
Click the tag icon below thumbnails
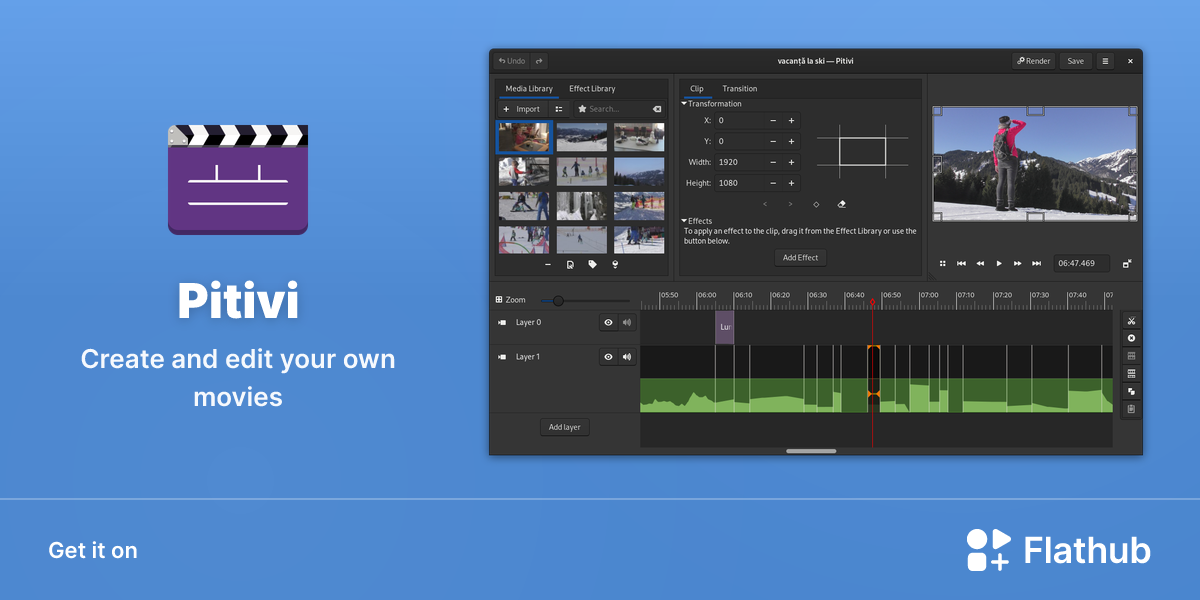click(593, 265)
